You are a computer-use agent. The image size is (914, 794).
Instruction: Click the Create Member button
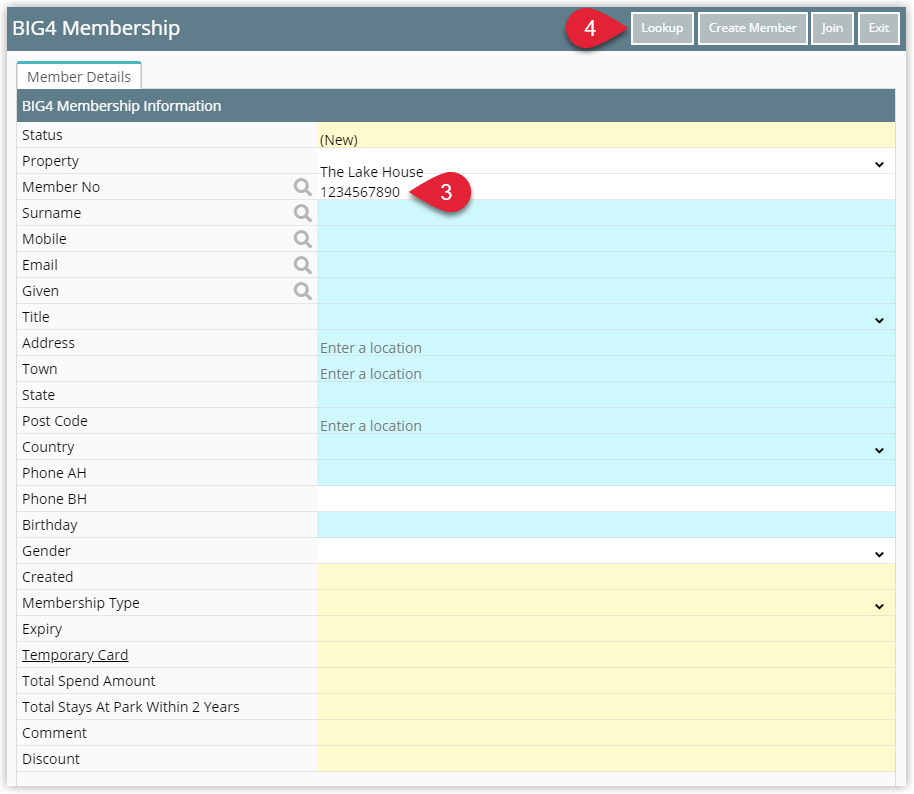(752, 28)
